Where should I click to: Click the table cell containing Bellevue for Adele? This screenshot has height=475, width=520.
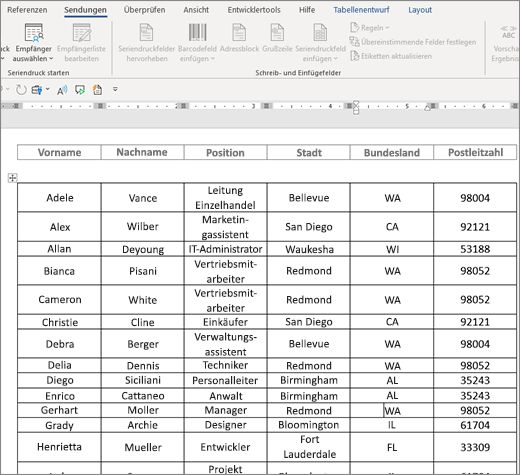[x=309, y=197]
